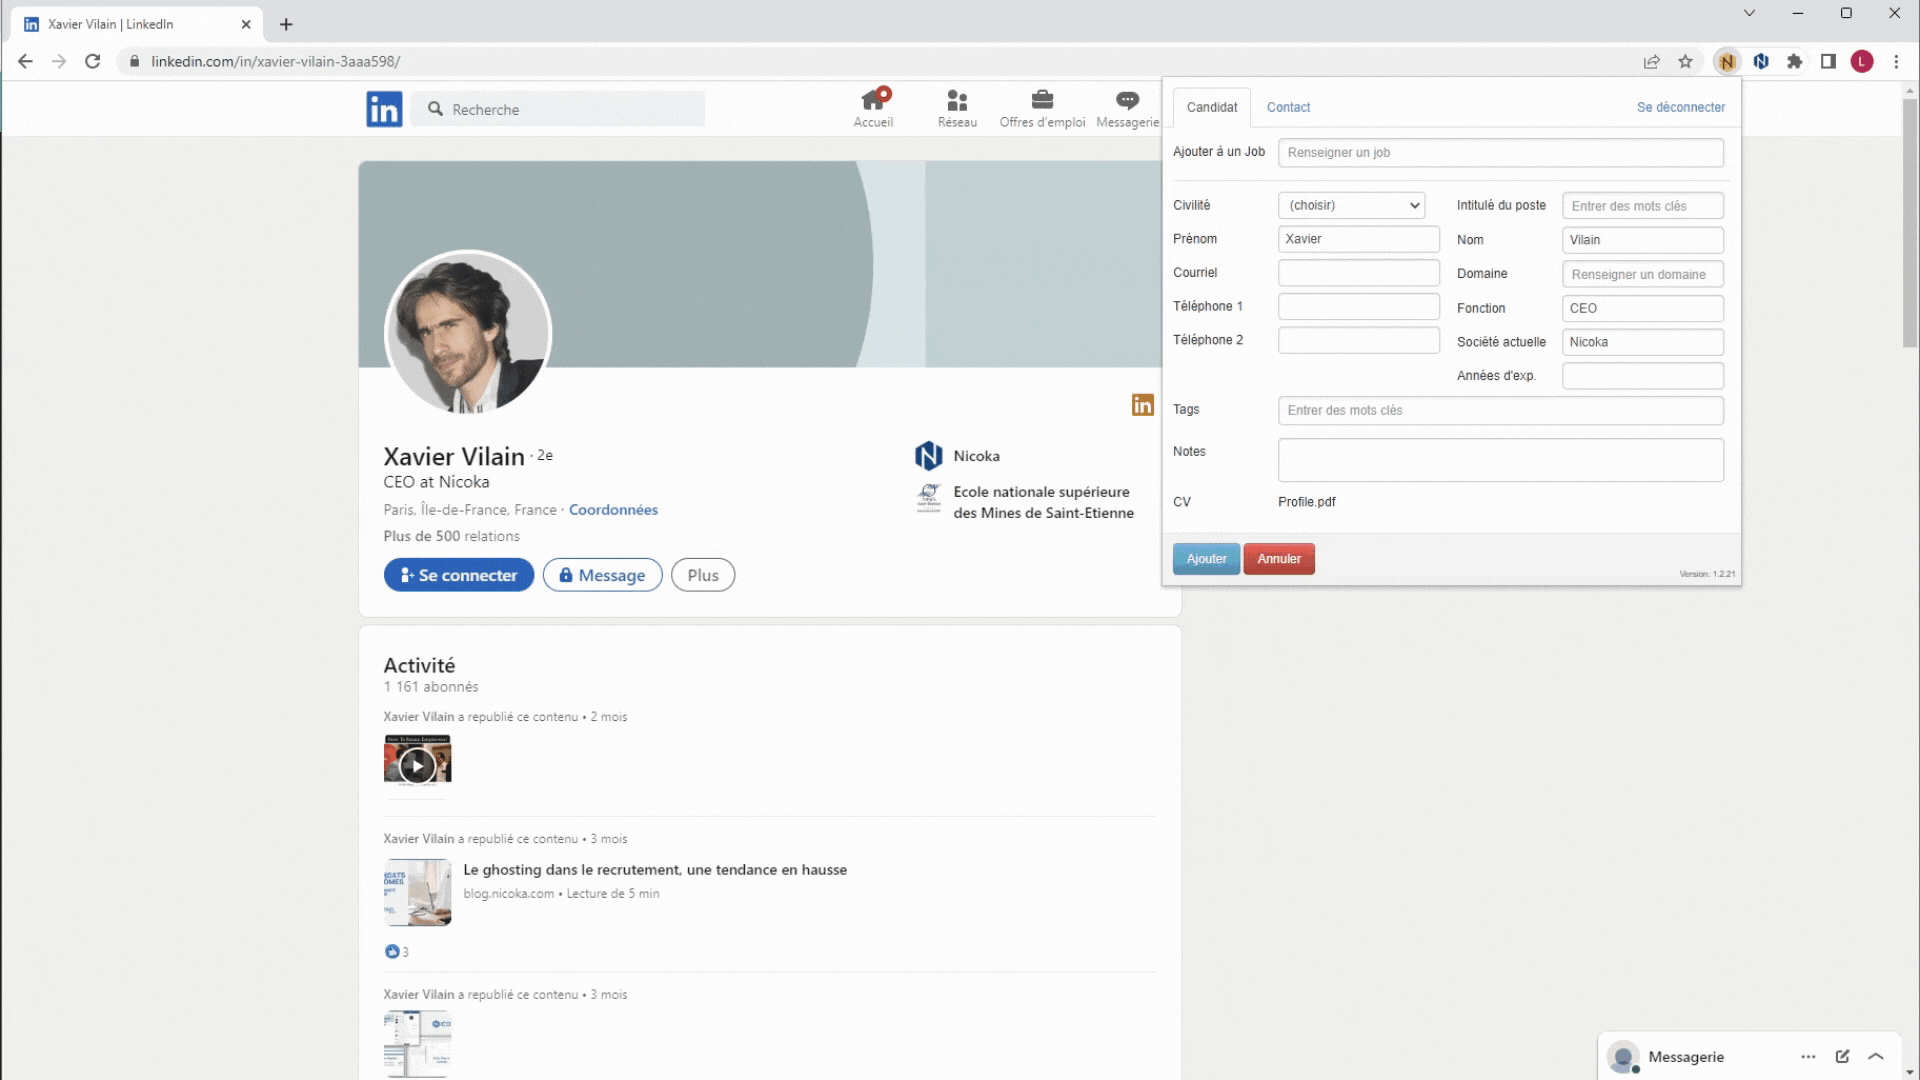Bookmark this page with star icon
This screenshot has width=1920, height=1080.
(x=1686, y=61)
